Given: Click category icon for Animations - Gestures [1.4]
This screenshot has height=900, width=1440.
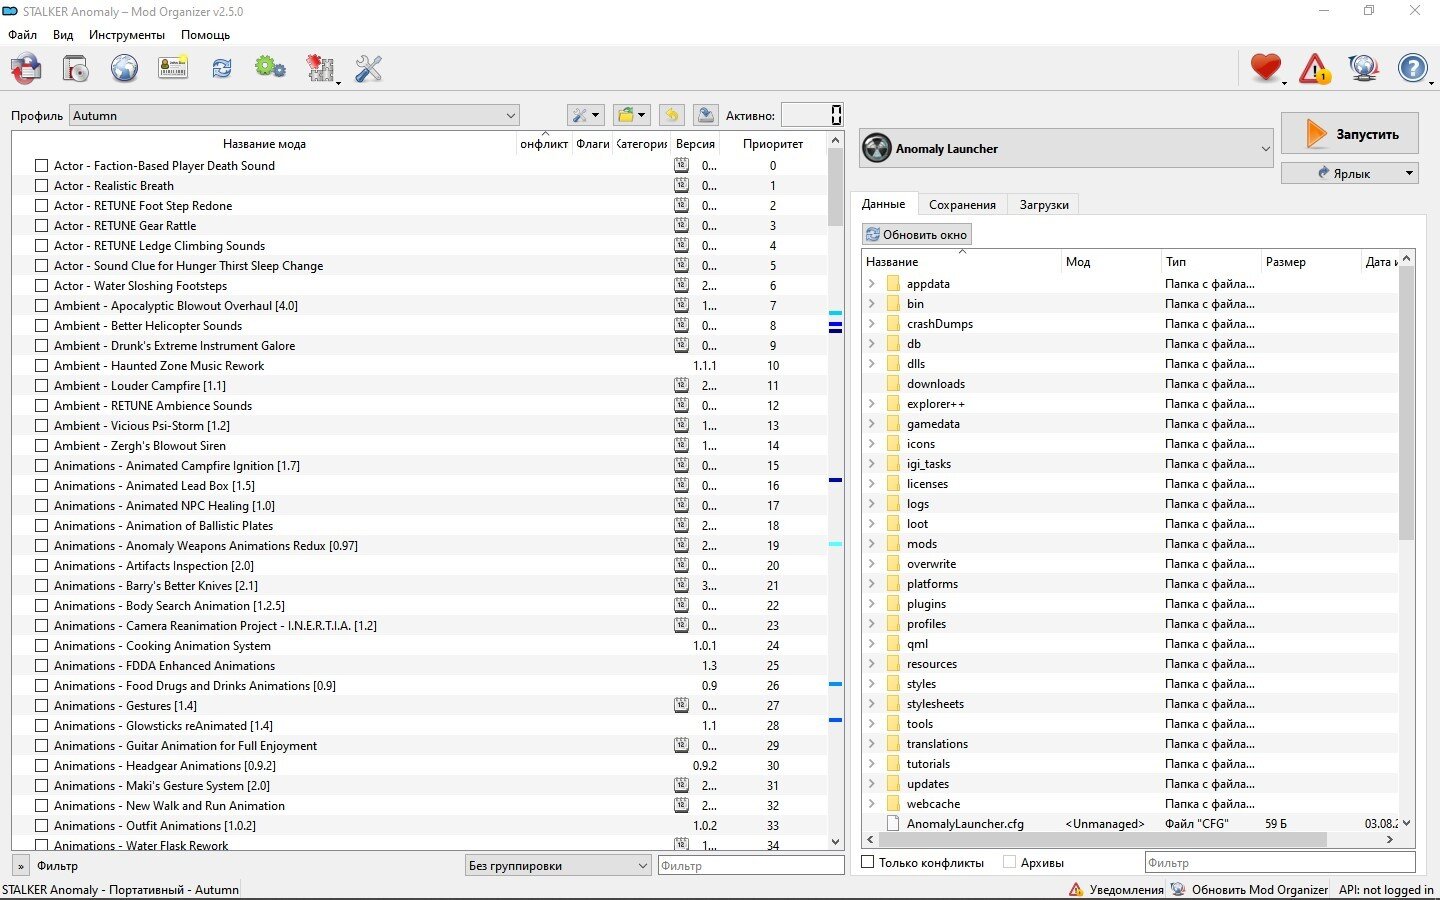Looking at the screenshot, I should click(681, 705).
